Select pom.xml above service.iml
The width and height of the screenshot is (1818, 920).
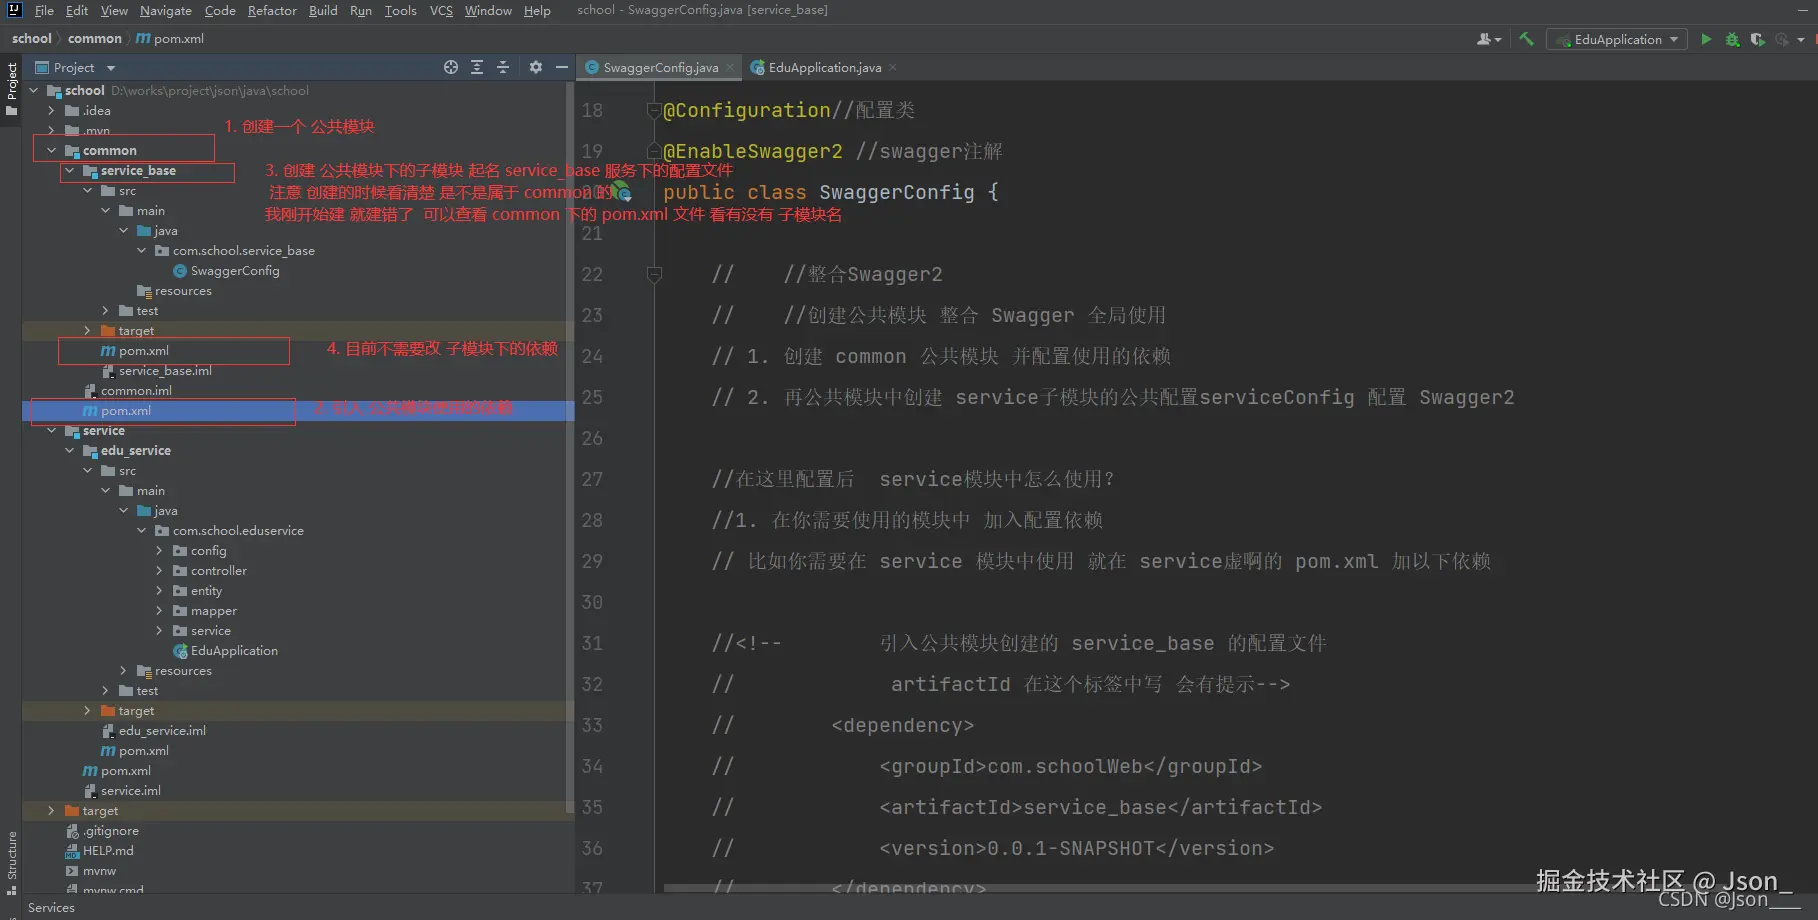pos(117,771)
